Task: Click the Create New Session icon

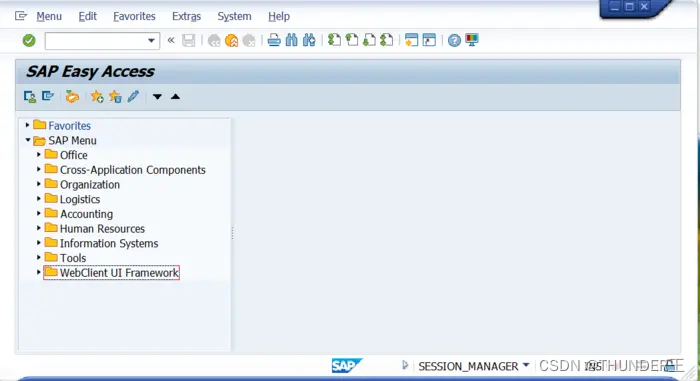Action: pos(411,40)
